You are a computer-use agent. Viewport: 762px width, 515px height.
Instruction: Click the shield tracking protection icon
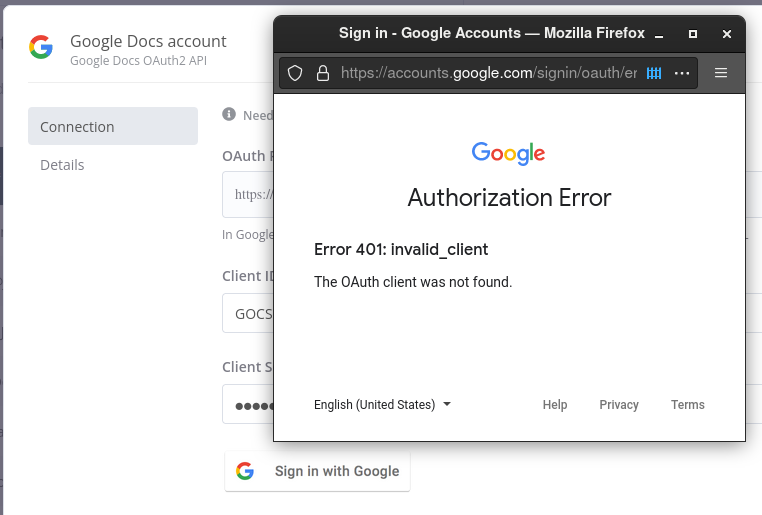[295, 73]
